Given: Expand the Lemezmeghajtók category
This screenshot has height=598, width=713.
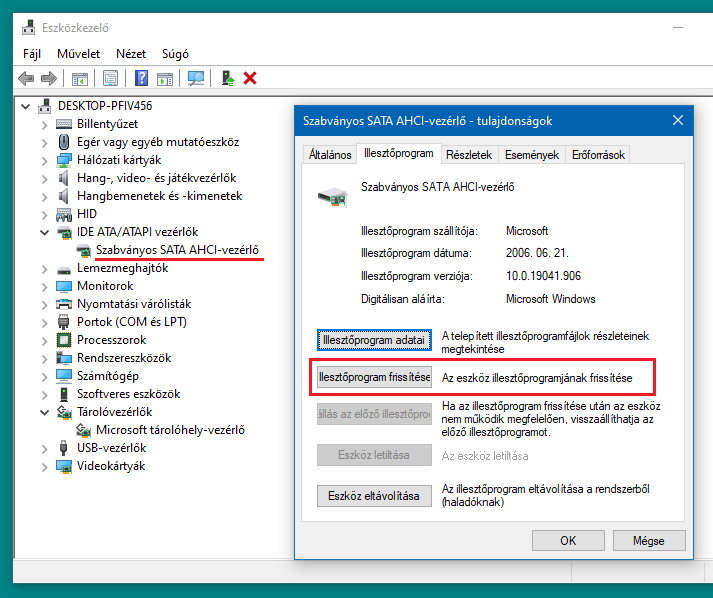Looking at the screenshot, I should click(x=44, y=269).
